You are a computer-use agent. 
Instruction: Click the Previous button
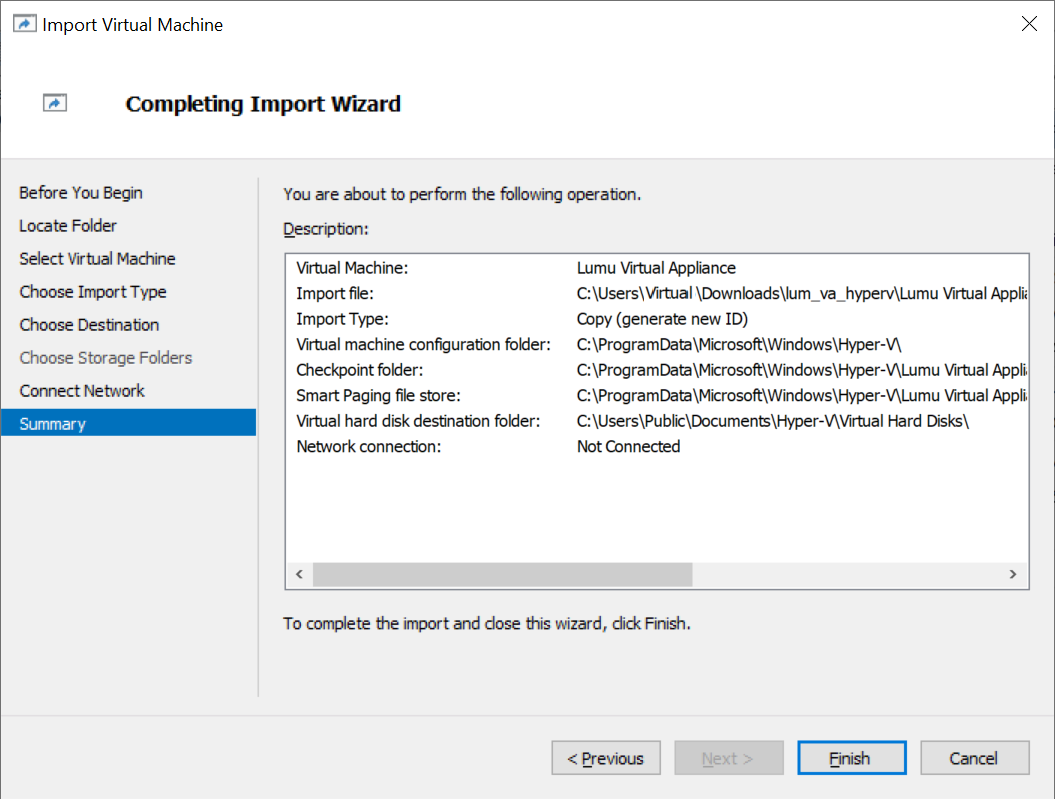pos(605,758)
